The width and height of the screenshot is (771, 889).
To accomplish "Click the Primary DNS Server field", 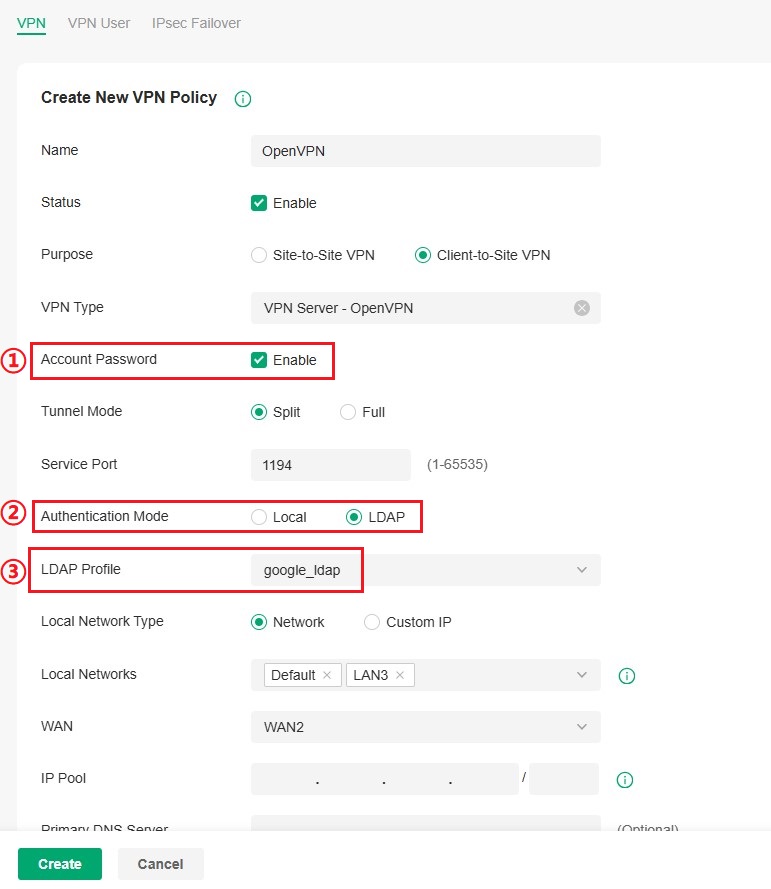I will click(426, 823).
